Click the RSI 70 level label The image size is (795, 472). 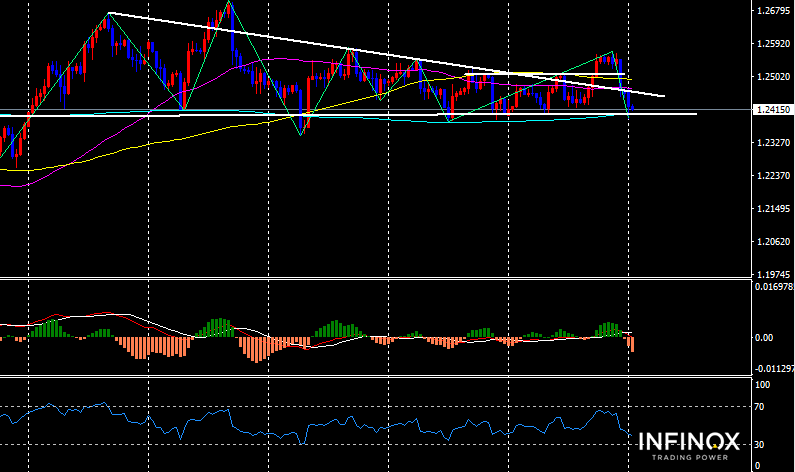coord(760,407)
